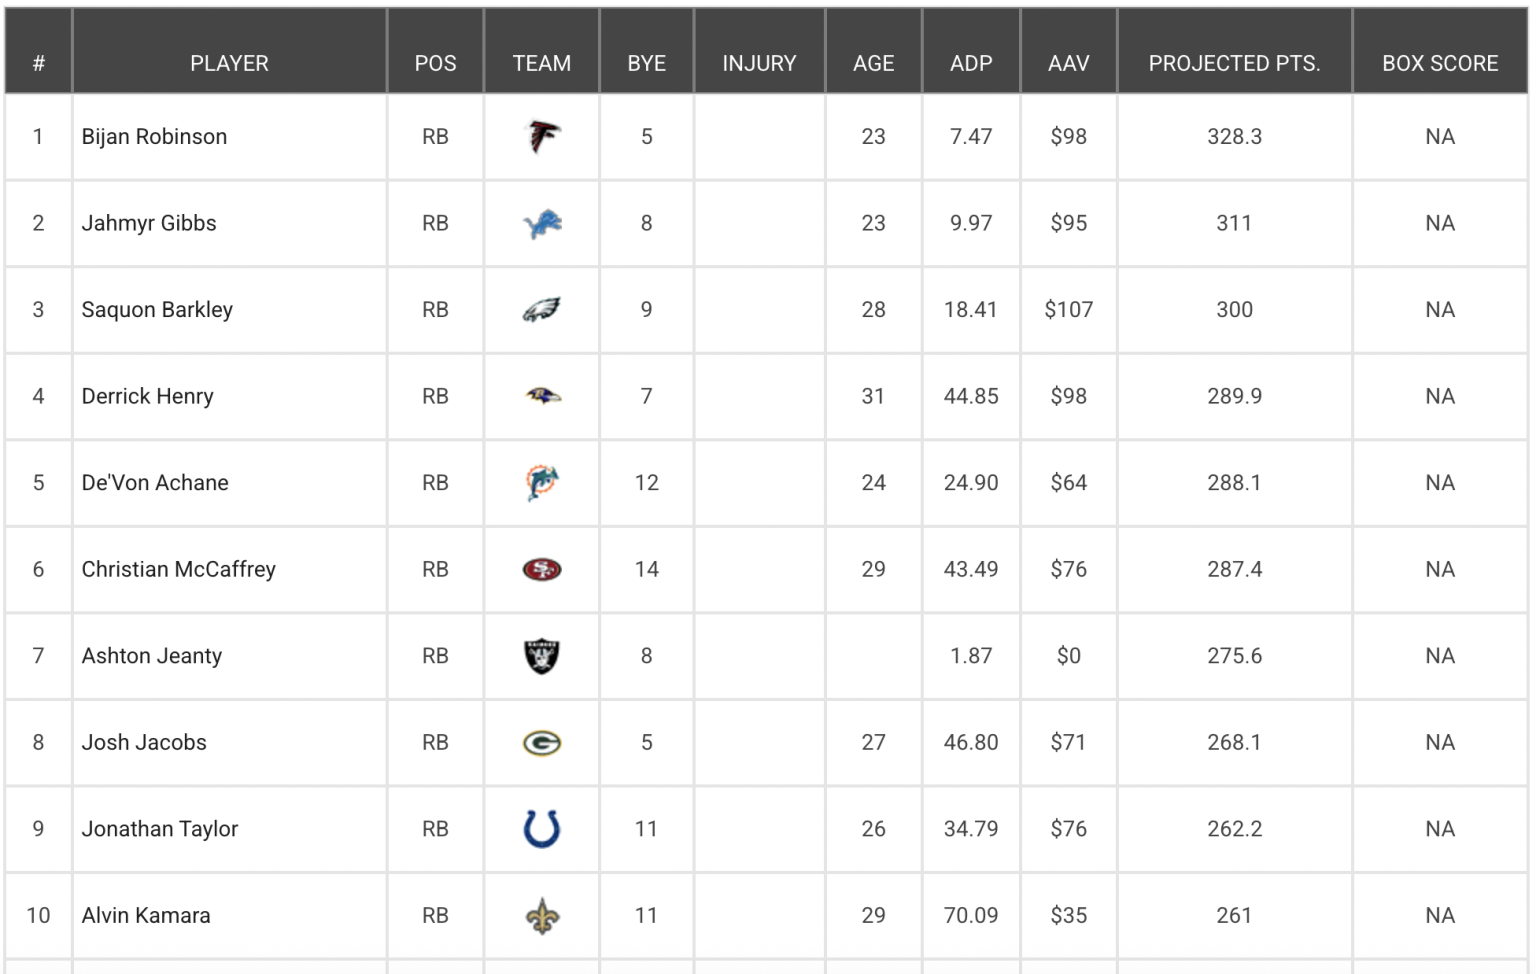Click Ashton Jeanty's player name
1536x974 pixels.
coord(152,656)
